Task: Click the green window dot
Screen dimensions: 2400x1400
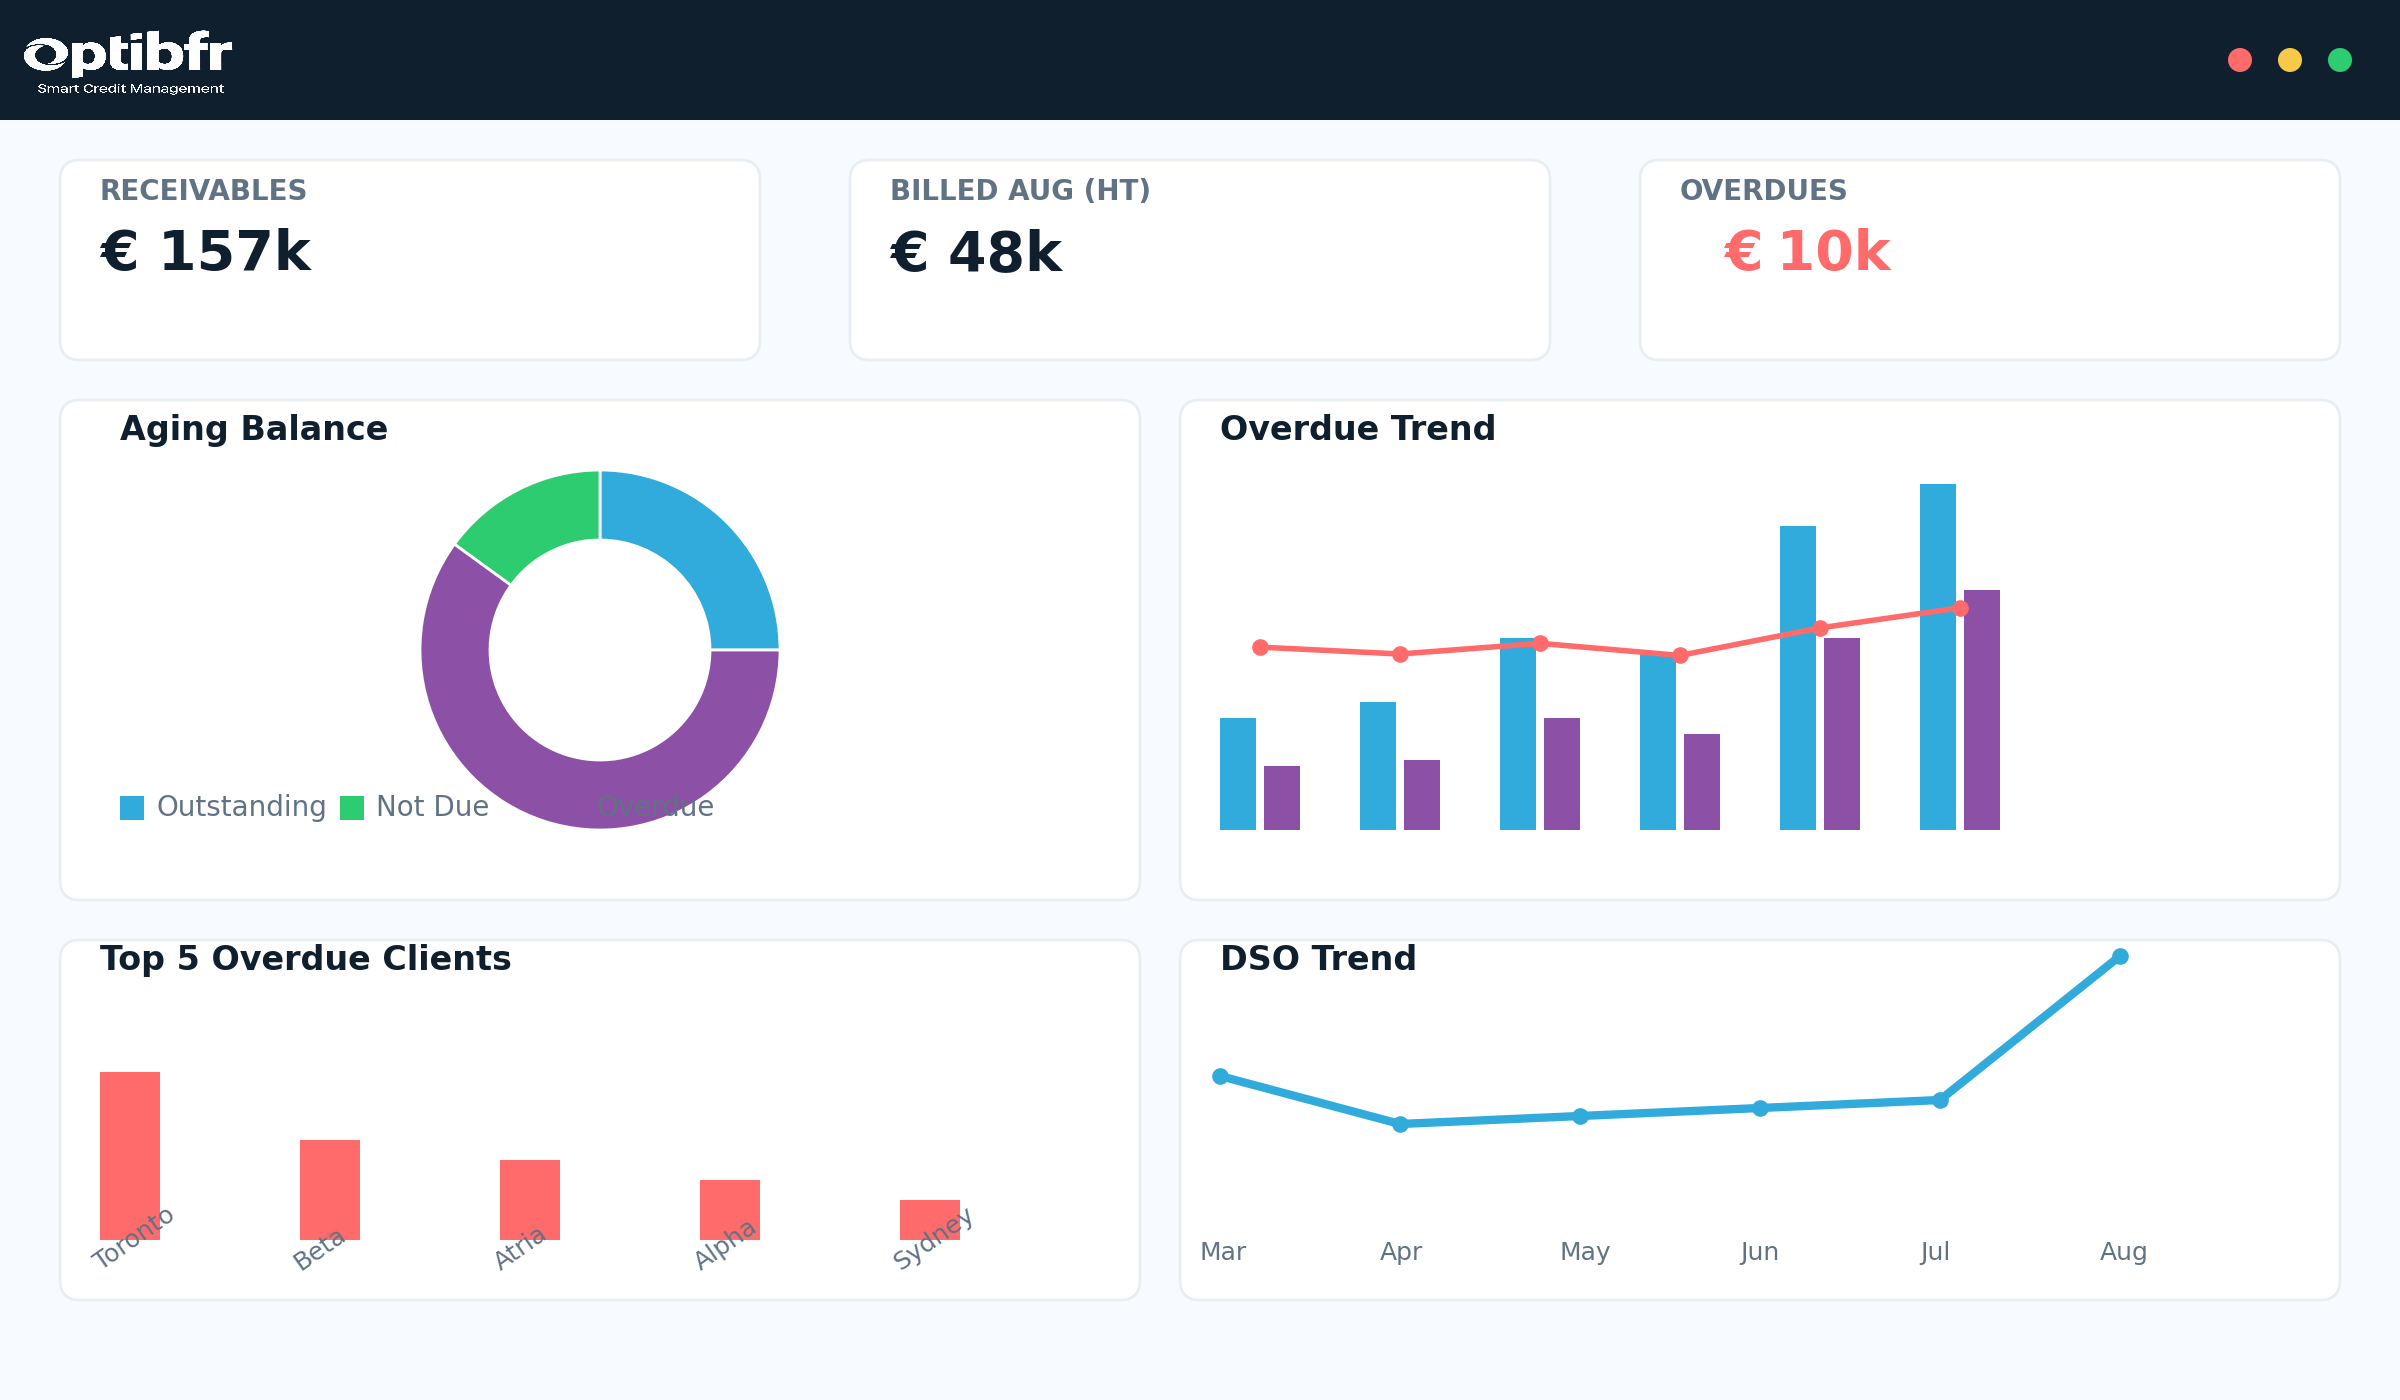Action: (2340, 60)
